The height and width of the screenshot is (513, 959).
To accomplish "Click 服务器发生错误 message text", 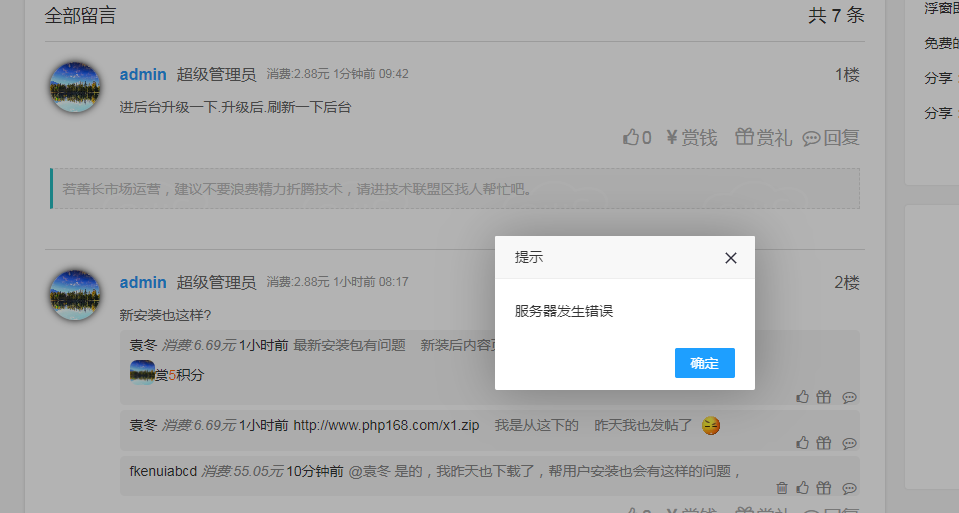I will click(x=563, y=311).
